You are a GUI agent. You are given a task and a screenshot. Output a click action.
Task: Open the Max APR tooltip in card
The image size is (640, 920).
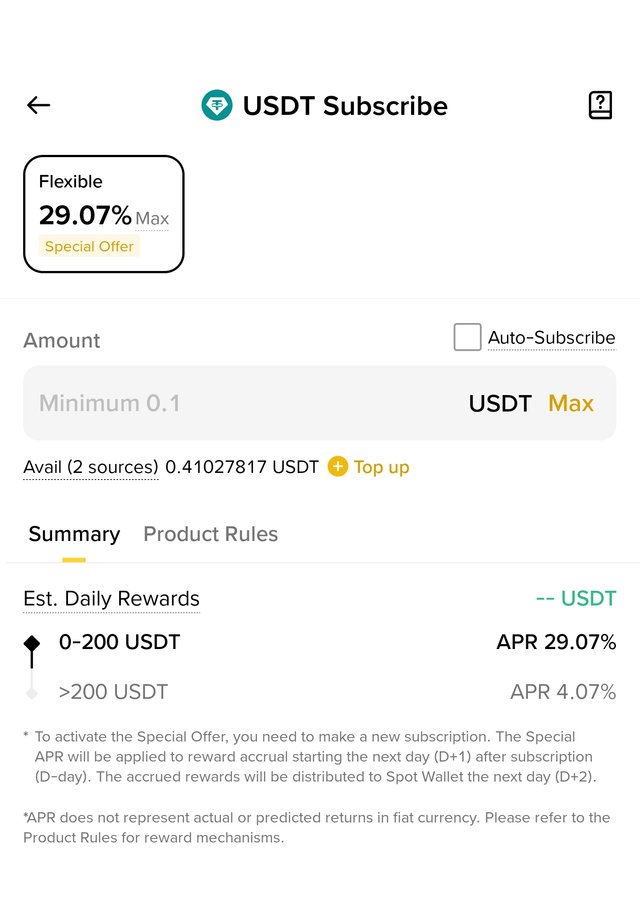pos(152,218)
